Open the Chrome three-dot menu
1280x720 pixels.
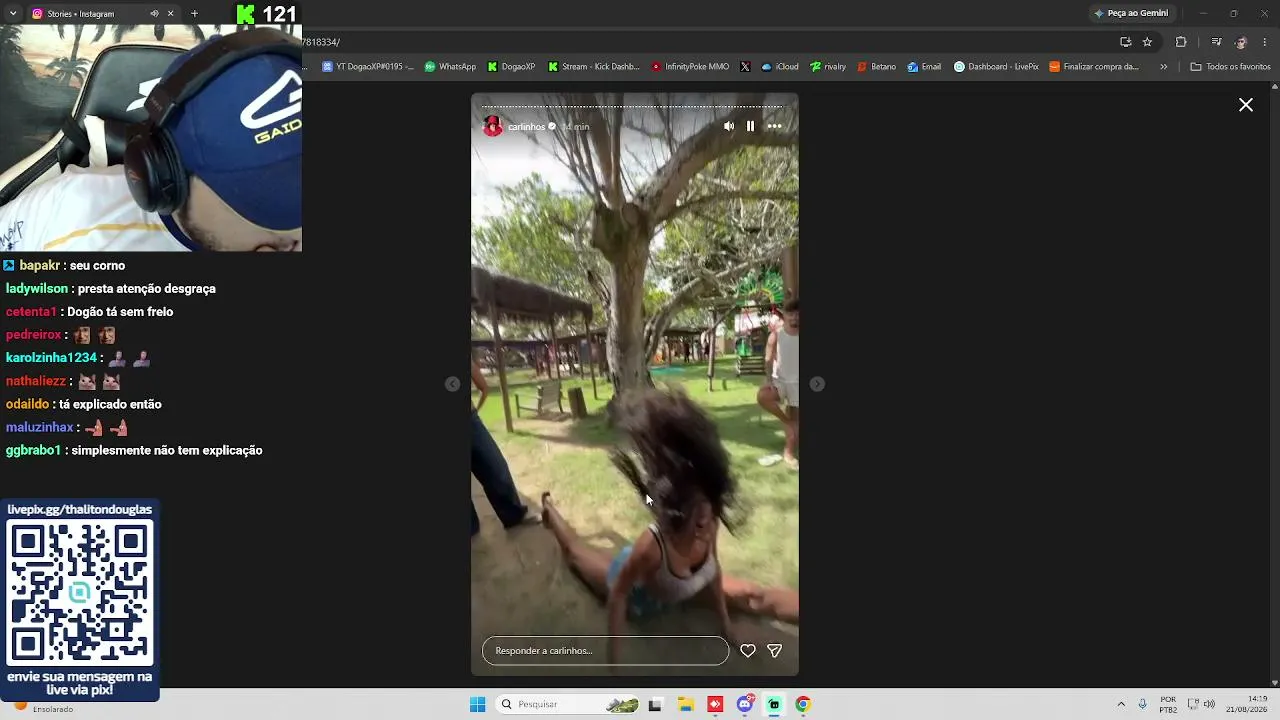pyautogui.click(x=1266, y=42)
